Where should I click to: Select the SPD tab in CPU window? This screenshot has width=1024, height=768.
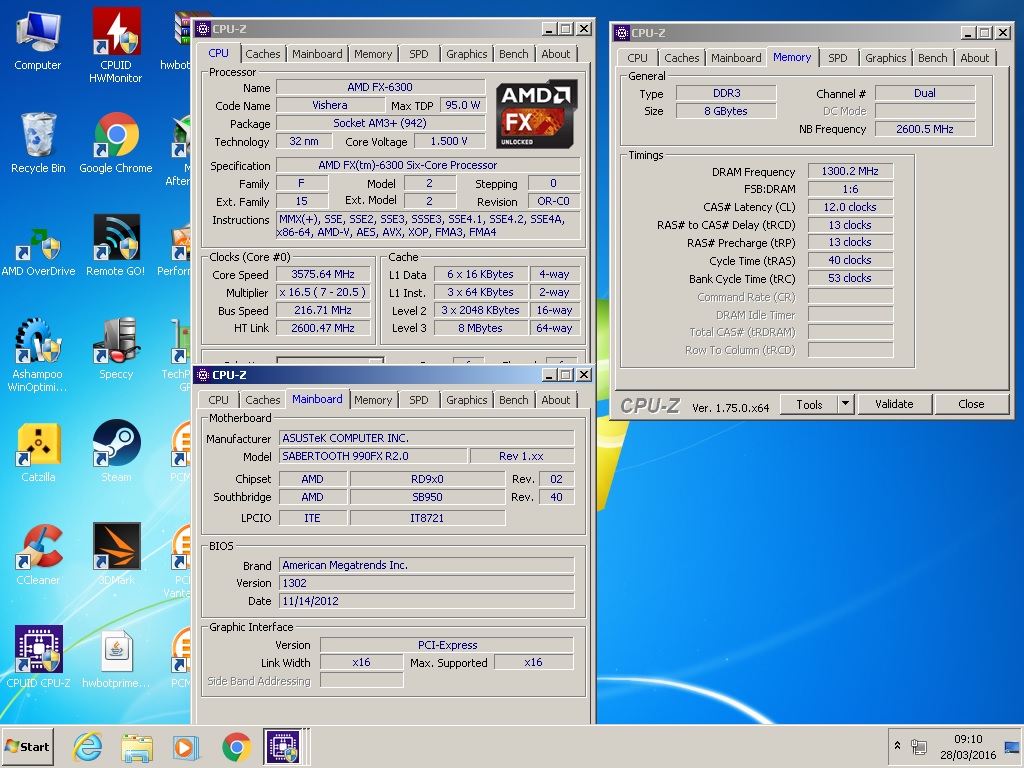(419, 54)
